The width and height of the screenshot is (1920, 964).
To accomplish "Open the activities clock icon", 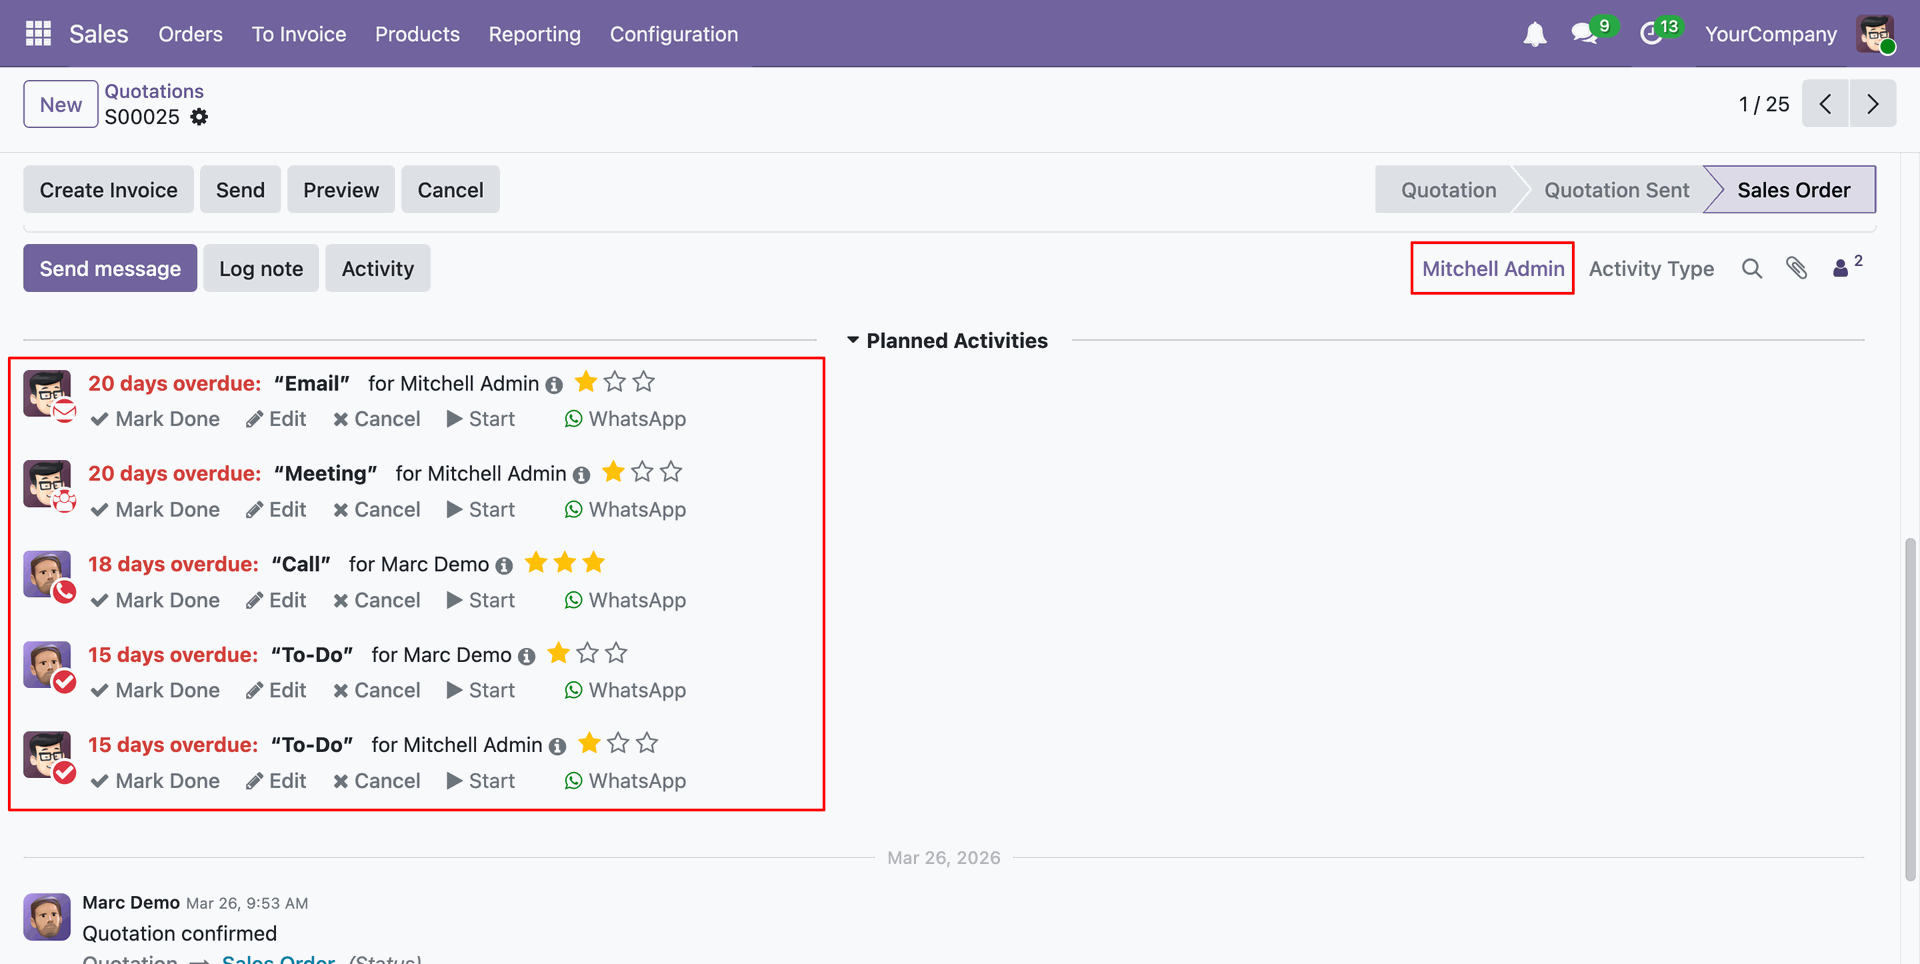I will [1651, 34].
